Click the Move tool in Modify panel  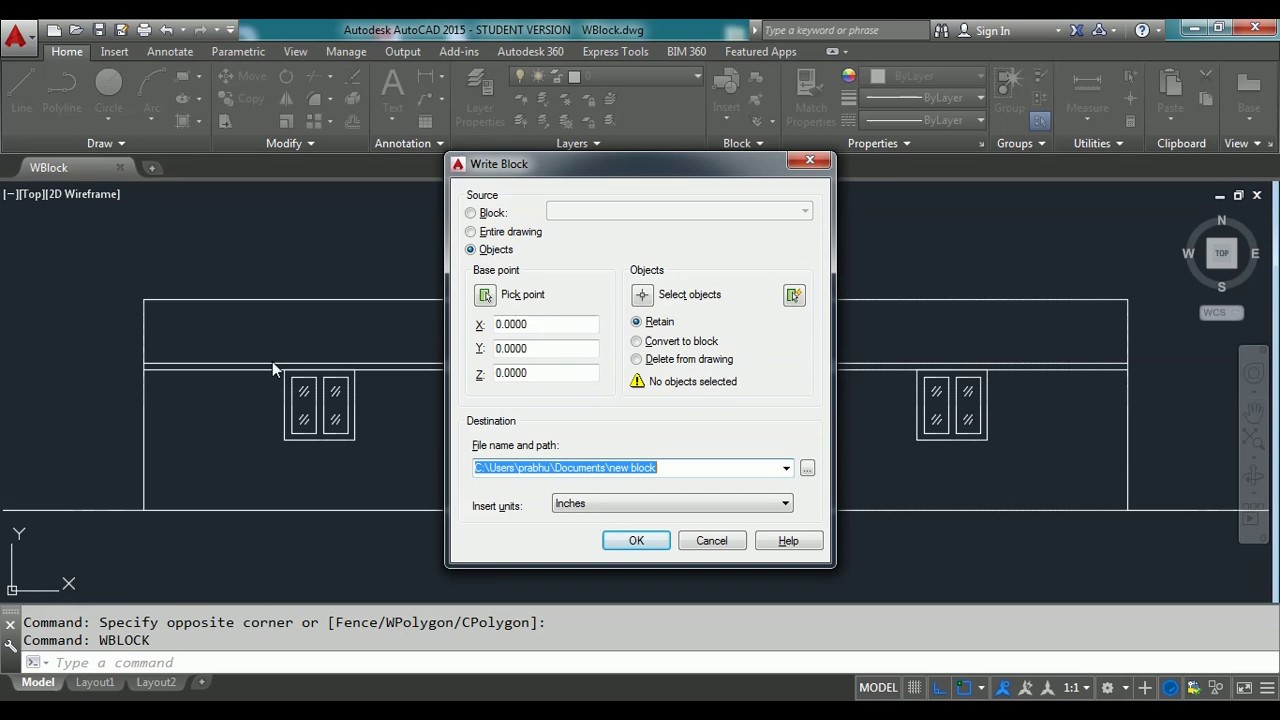242,76
